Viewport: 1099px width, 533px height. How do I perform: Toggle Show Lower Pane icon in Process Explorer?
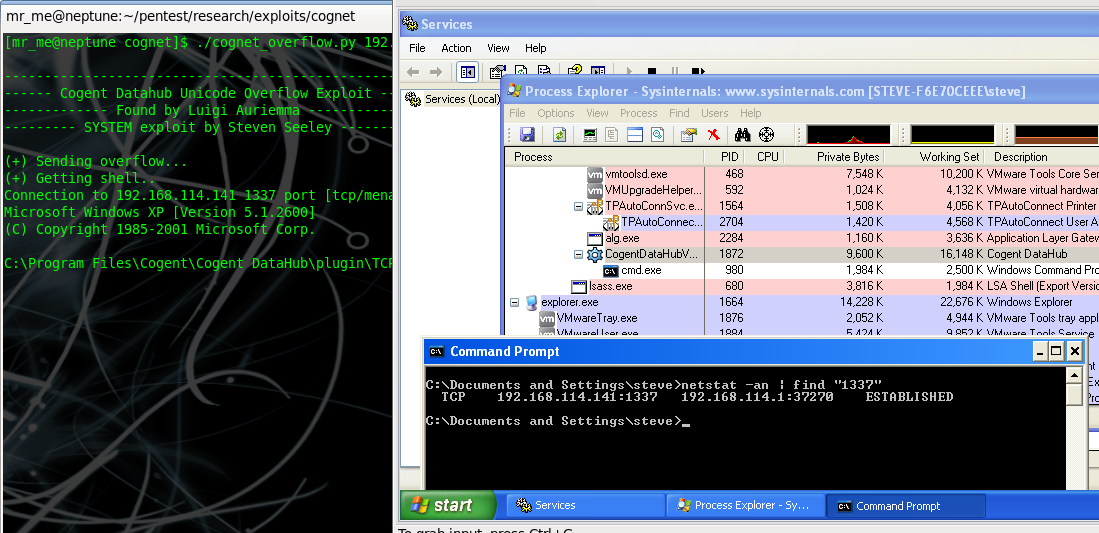point(634,135)
